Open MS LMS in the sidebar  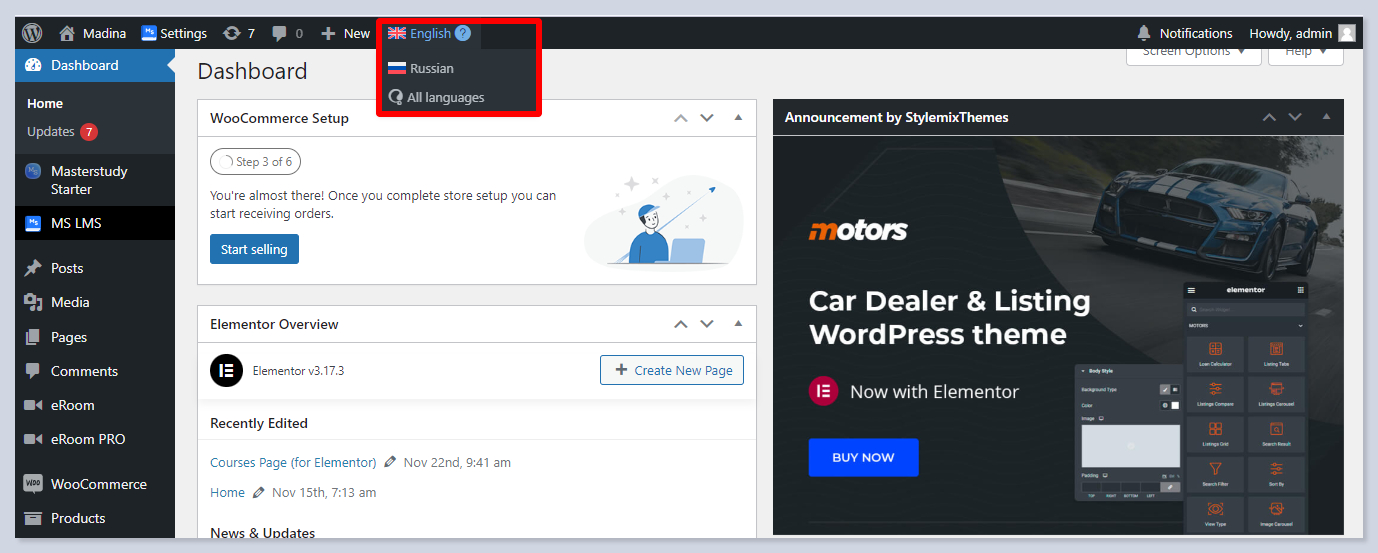(76, 223)
